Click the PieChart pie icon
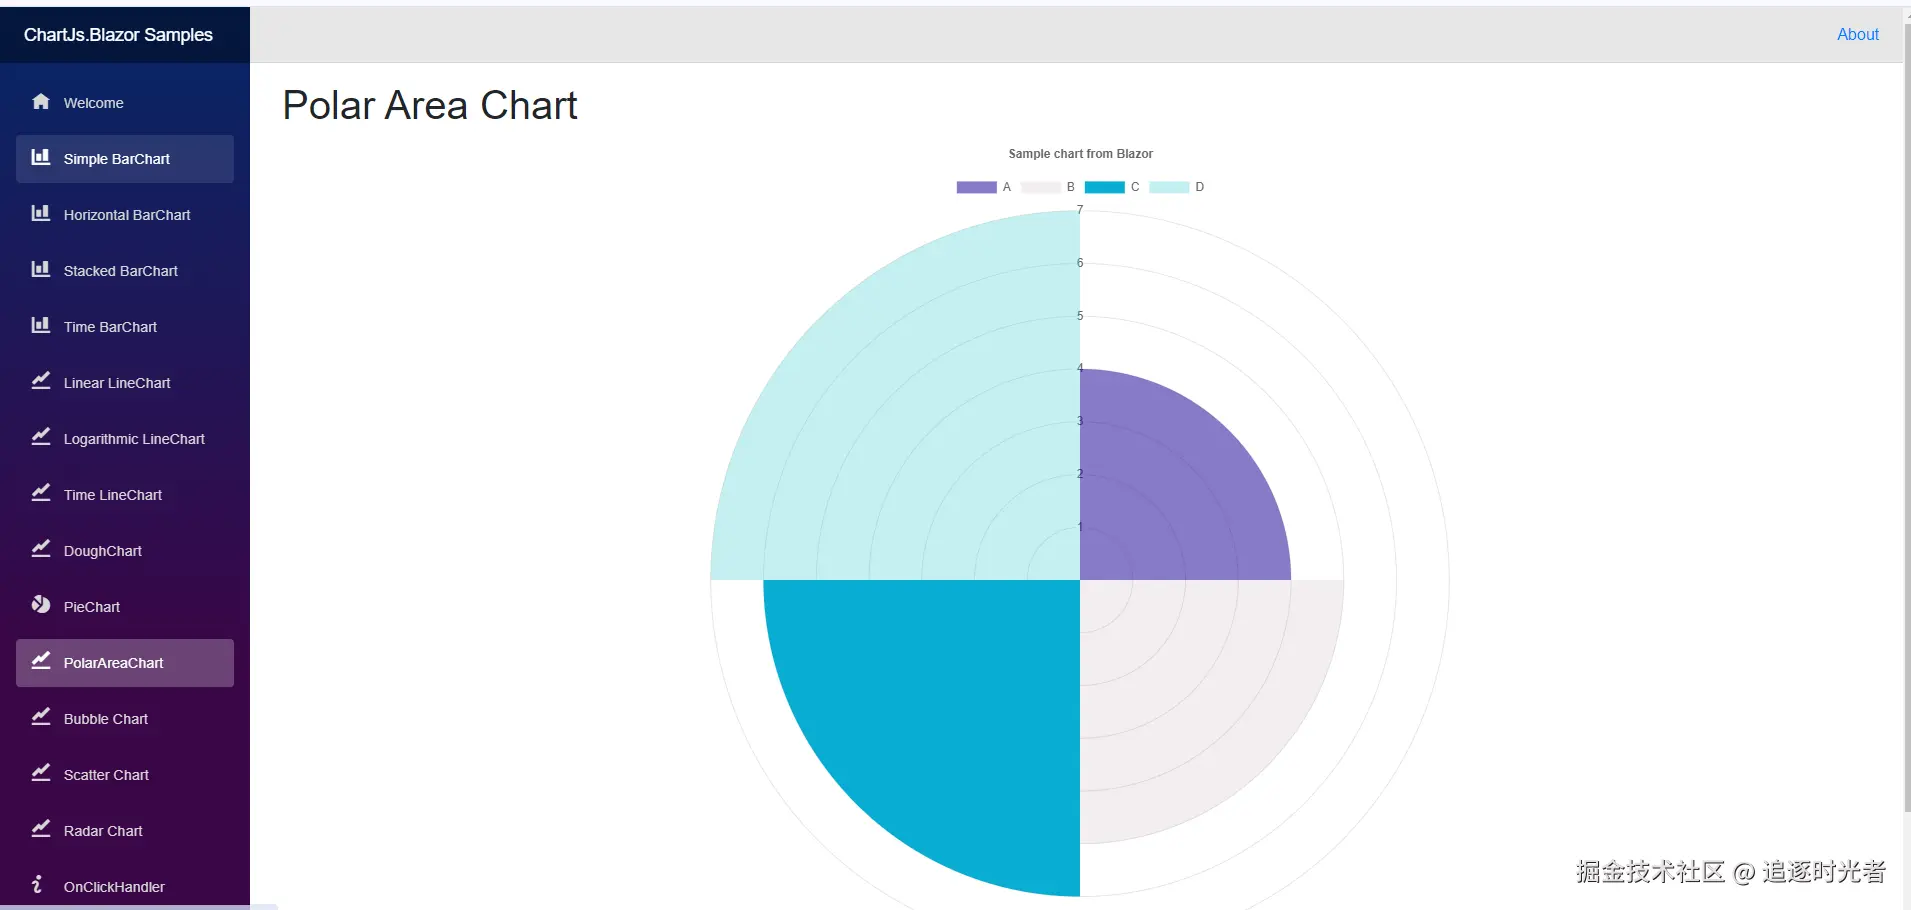The image size is (1911, 910). (41, 606)
